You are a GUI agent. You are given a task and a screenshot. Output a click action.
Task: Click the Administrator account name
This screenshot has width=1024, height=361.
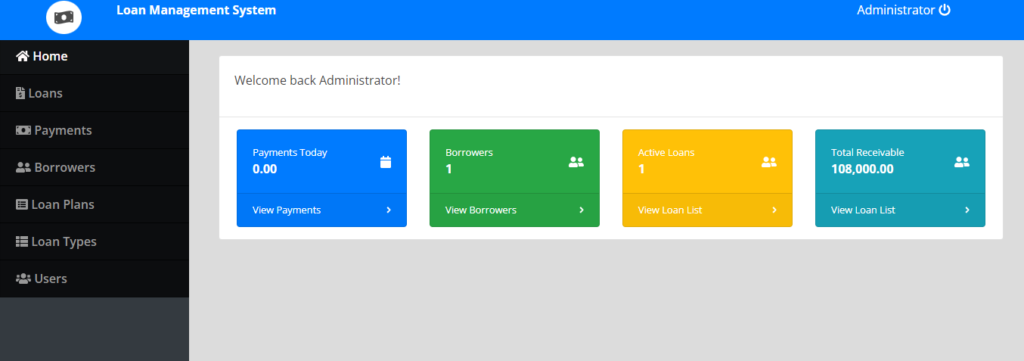tap(895, 10)
